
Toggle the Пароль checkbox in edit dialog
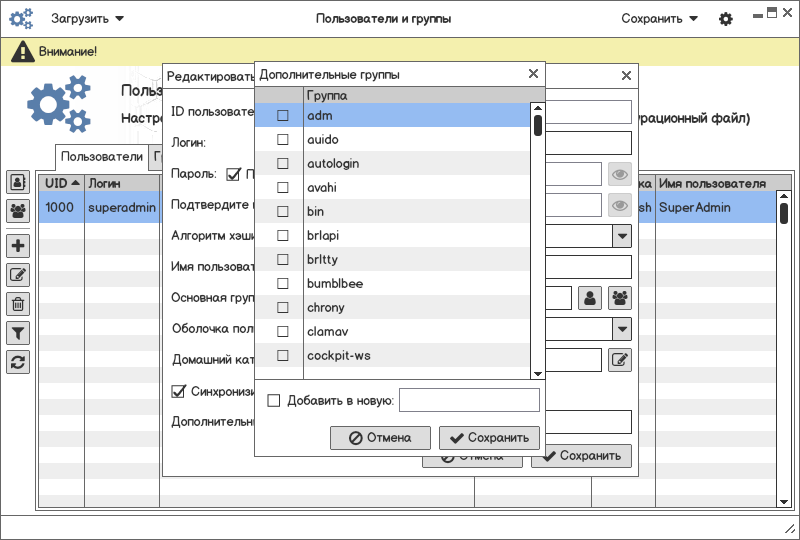click(233, 174)
